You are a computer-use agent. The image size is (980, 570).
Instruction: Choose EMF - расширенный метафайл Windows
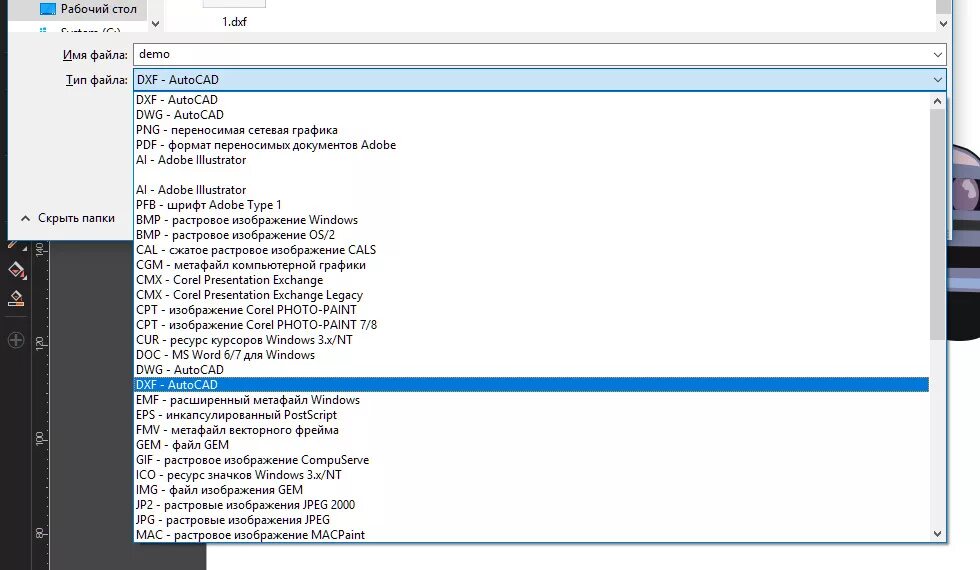point(531,400)
